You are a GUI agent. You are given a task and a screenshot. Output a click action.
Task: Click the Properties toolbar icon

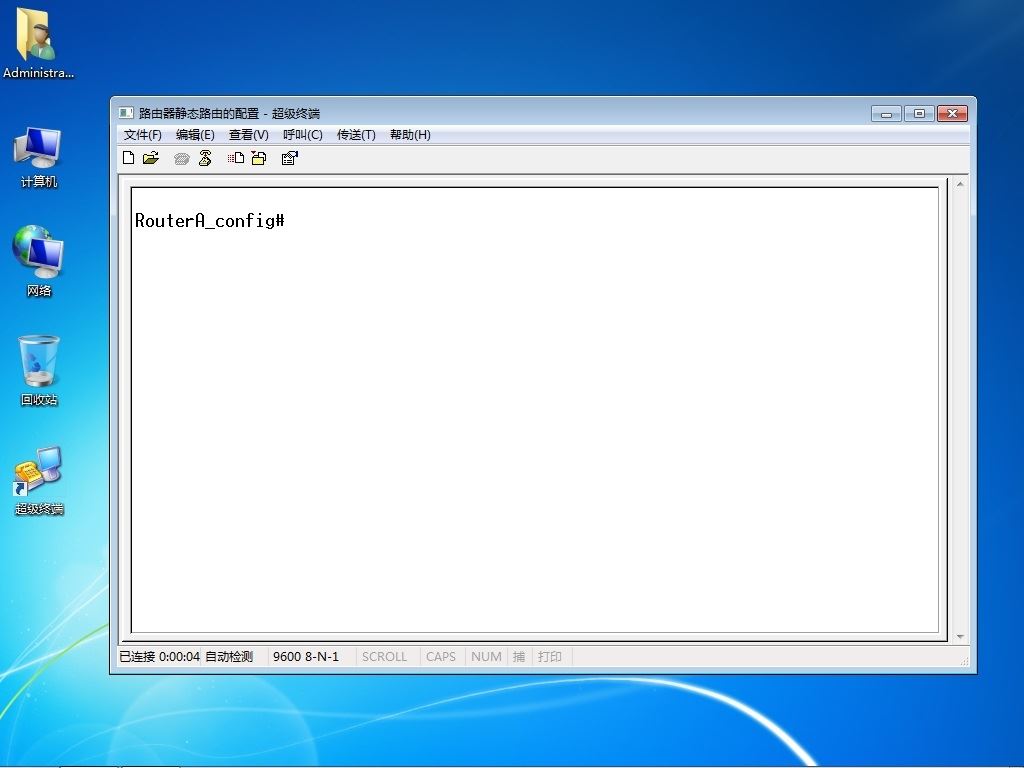click(x=289, y=158)
